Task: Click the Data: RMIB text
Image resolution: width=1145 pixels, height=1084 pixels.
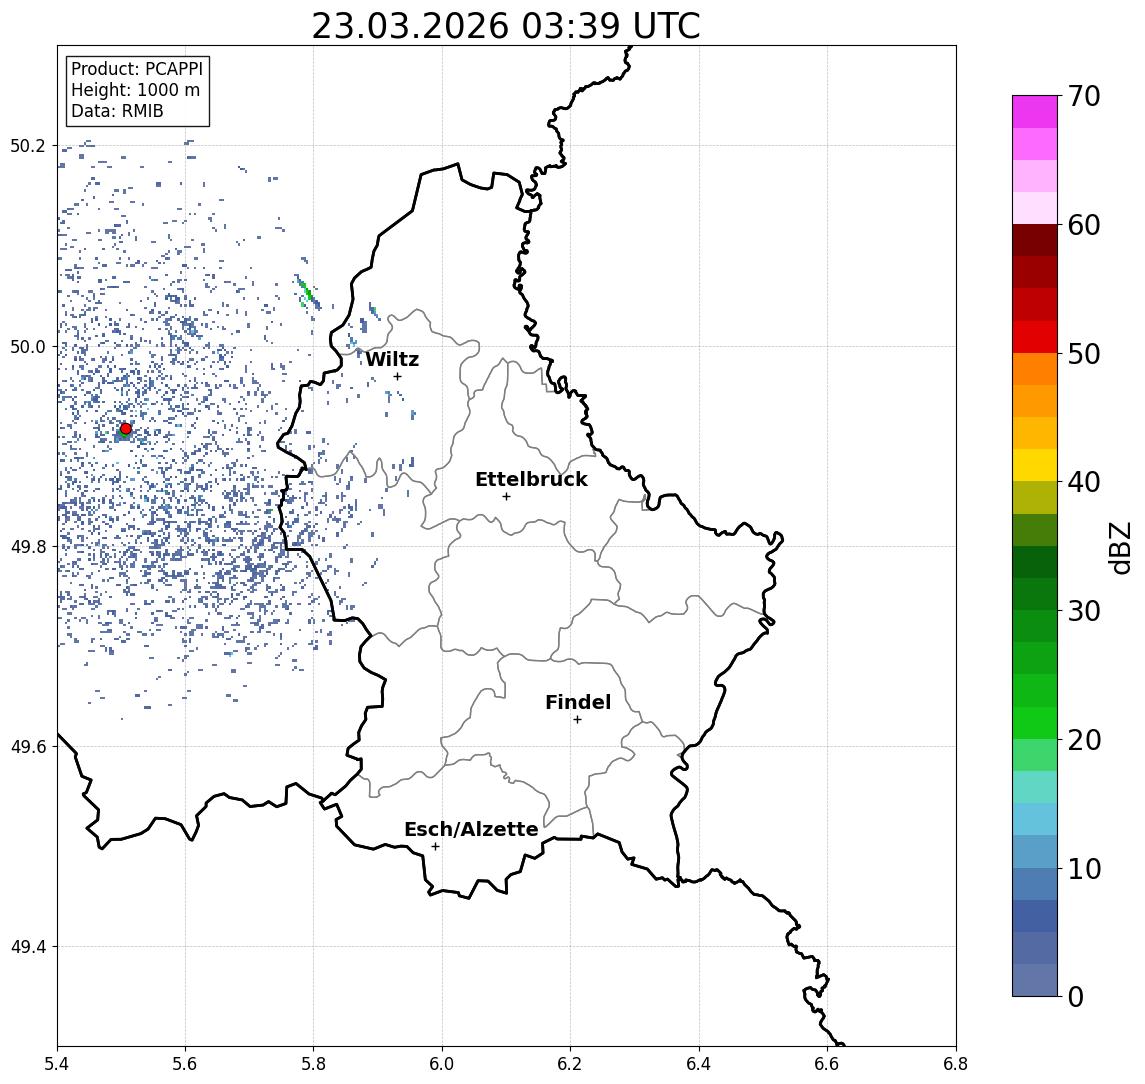Action: pos(117,111)
